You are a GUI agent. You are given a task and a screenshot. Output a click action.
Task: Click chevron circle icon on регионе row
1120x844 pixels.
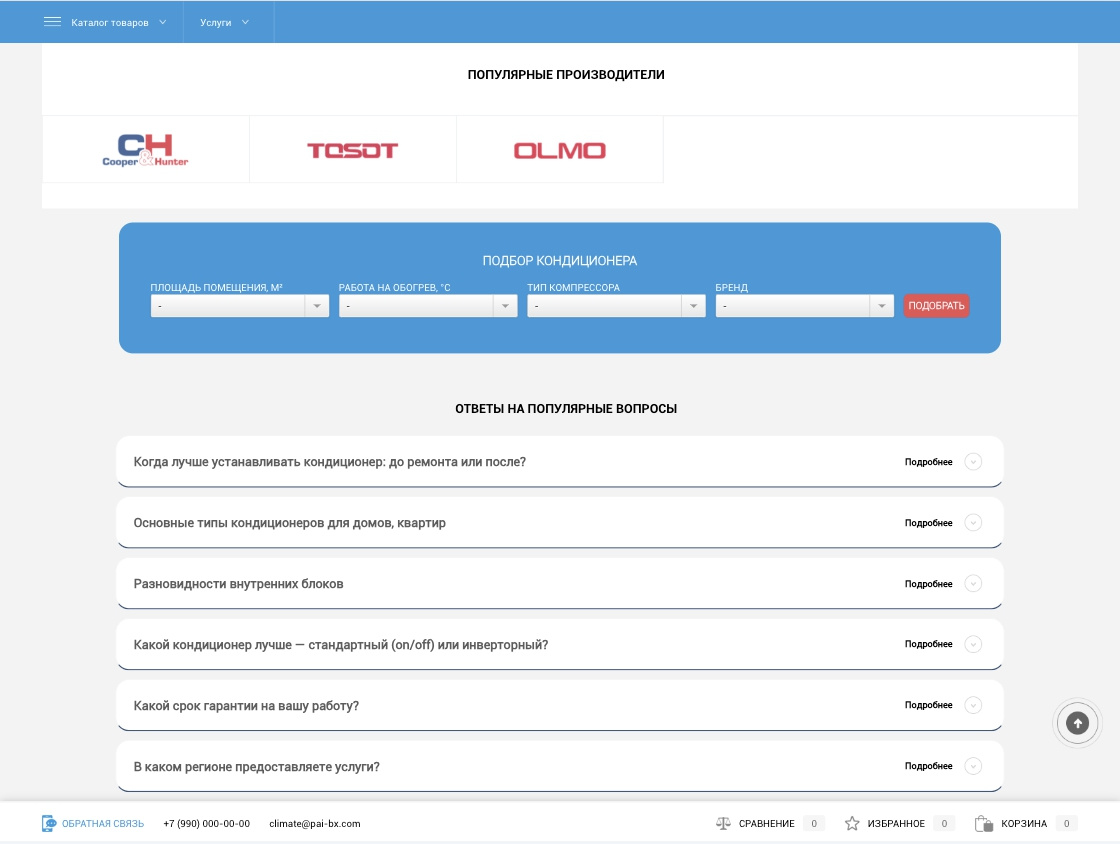tap(973, 765)
